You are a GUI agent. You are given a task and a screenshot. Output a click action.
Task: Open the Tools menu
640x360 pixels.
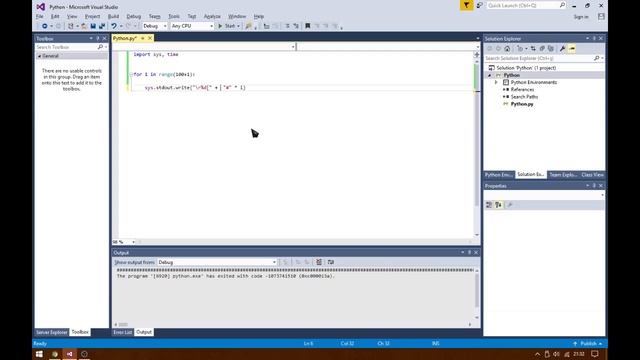click(x=174, y=16)
